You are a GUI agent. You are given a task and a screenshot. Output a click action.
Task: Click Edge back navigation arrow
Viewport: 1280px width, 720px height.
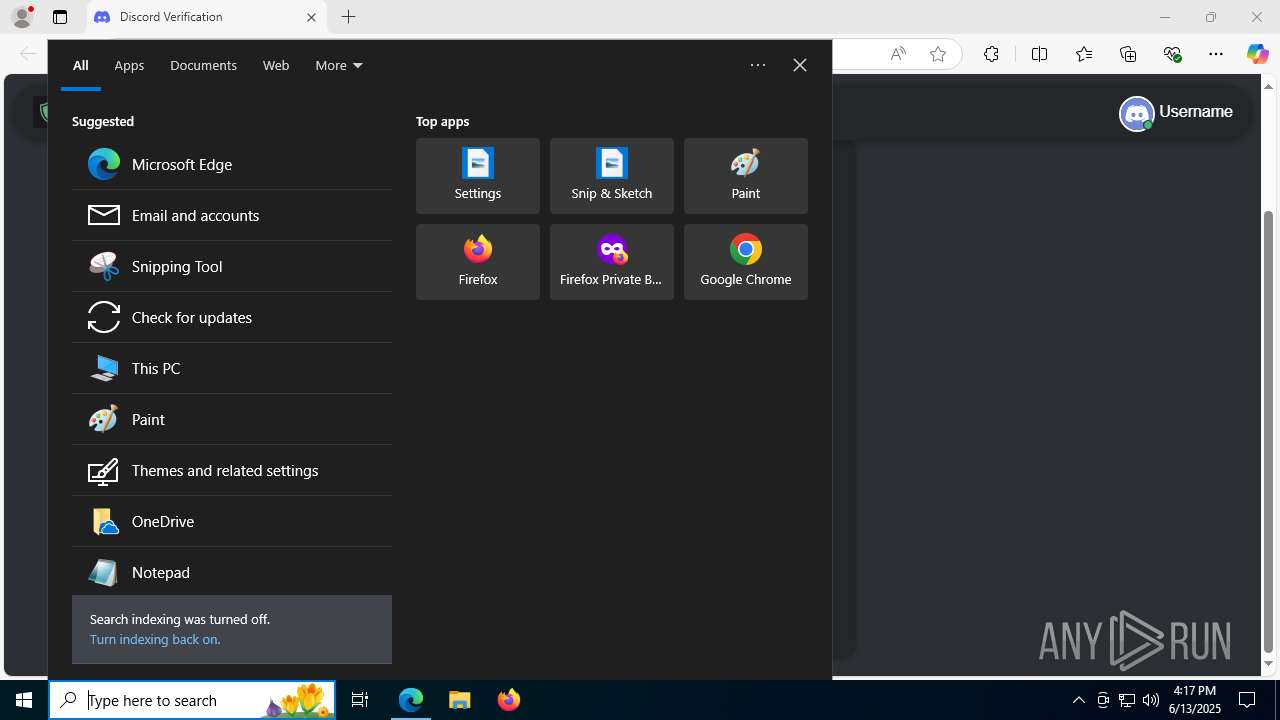click(28, 54)
